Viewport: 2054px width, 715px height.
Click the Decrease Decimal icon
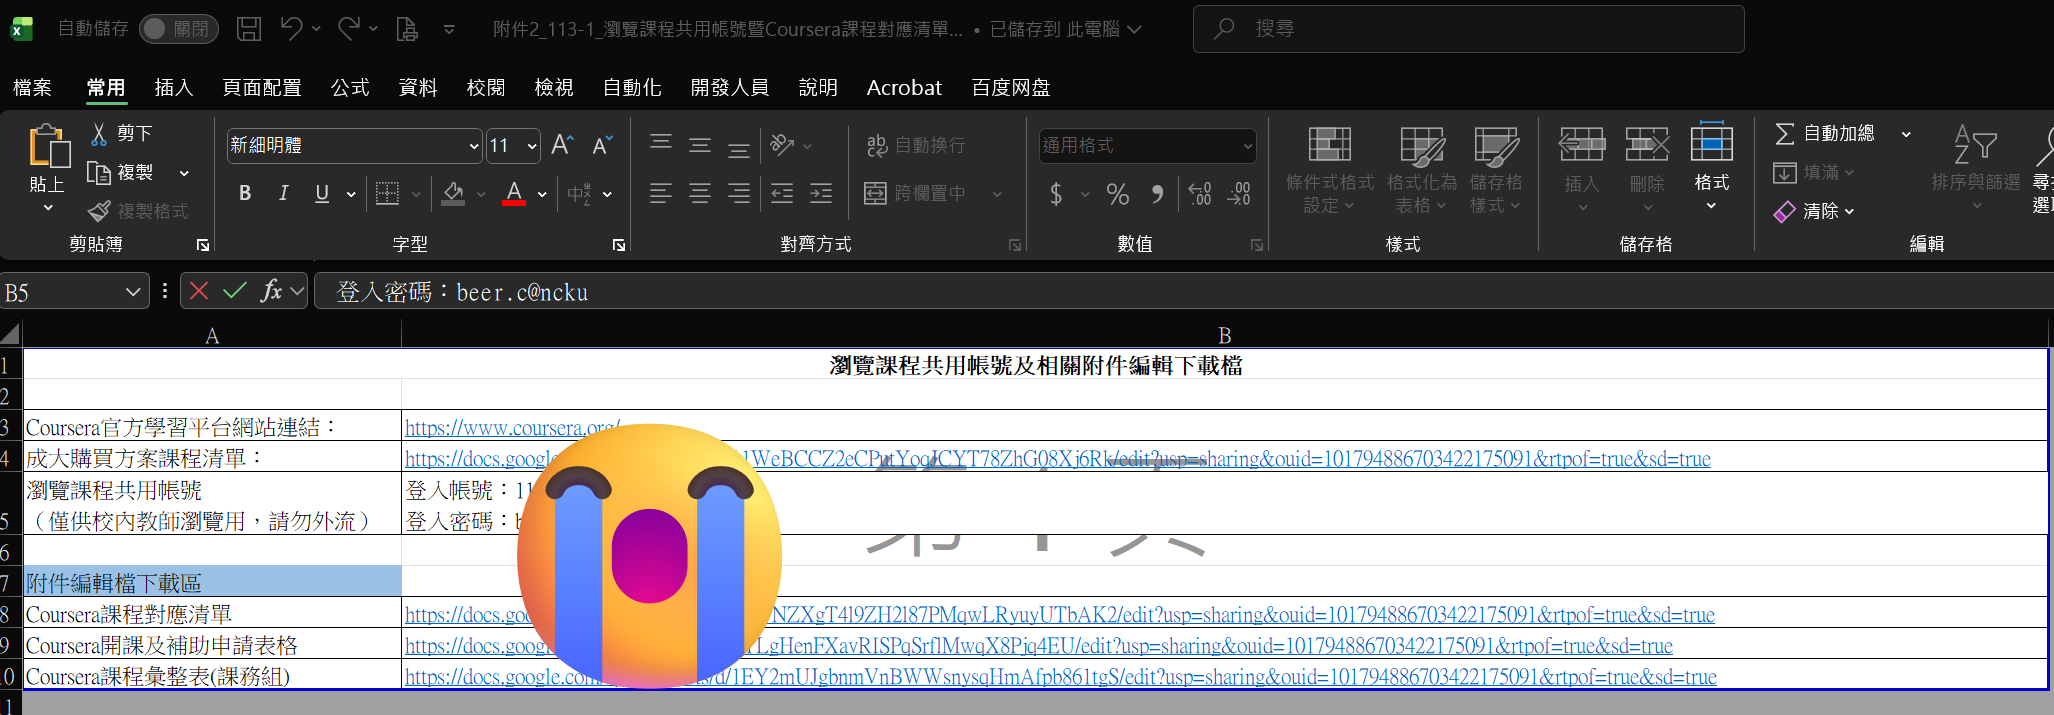click(1239, 193)
